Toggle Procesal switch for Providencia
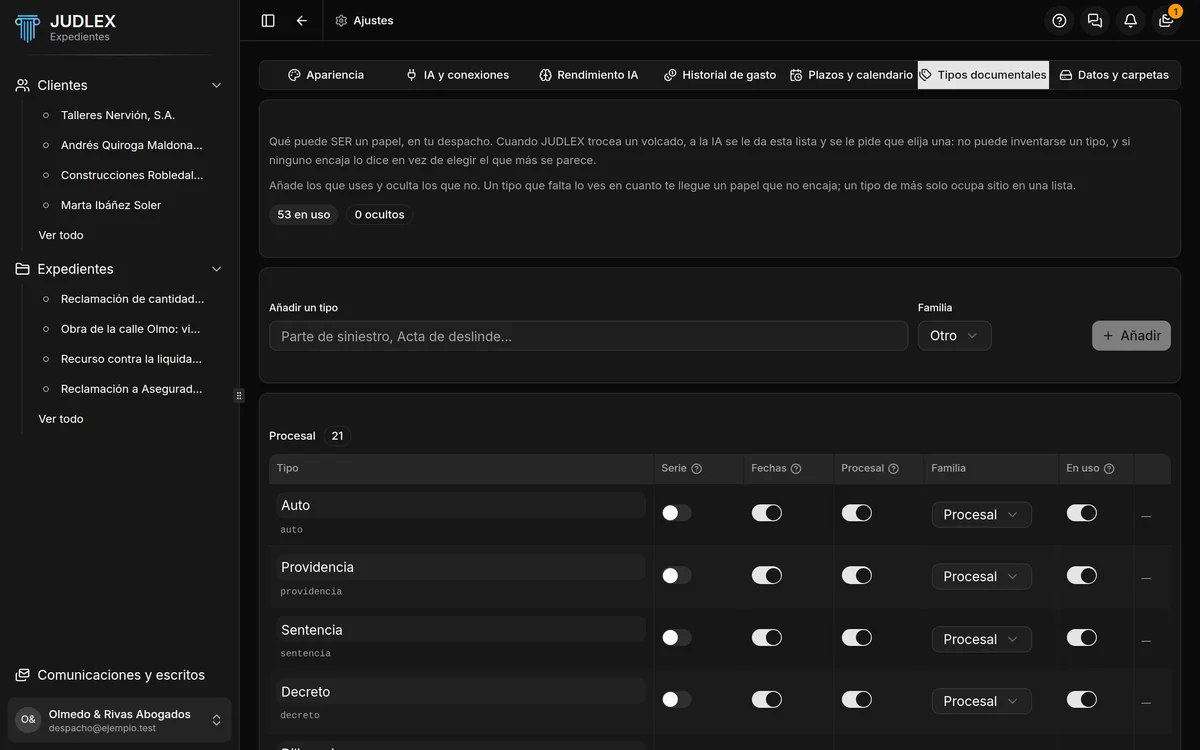 [856, 575]
